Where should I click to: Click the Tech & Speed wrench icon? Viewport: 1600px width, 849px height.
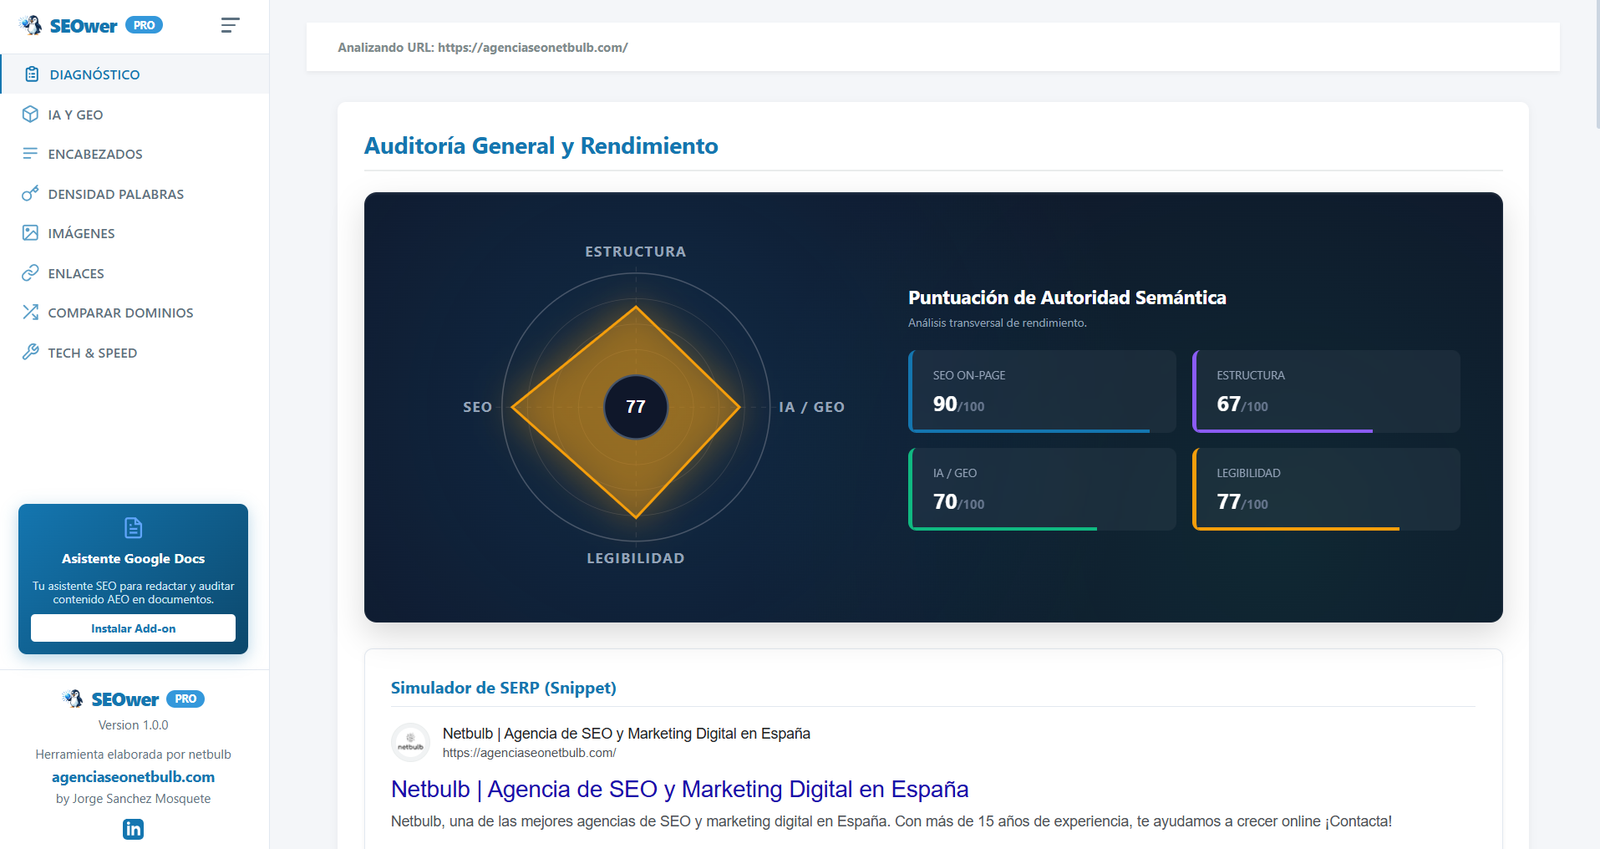[30, 352]
